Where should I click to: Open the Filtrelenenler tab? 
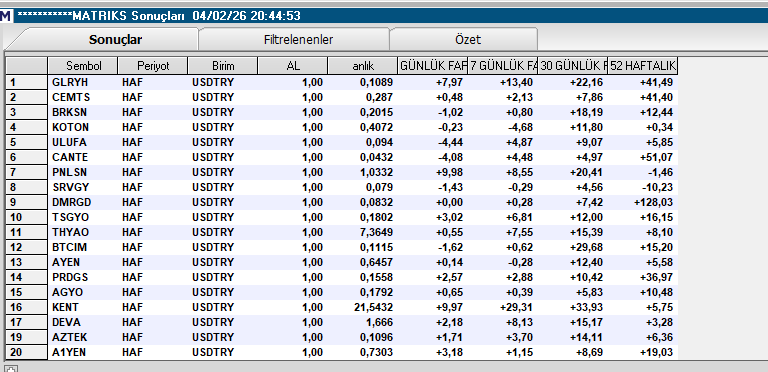point(298,40)
